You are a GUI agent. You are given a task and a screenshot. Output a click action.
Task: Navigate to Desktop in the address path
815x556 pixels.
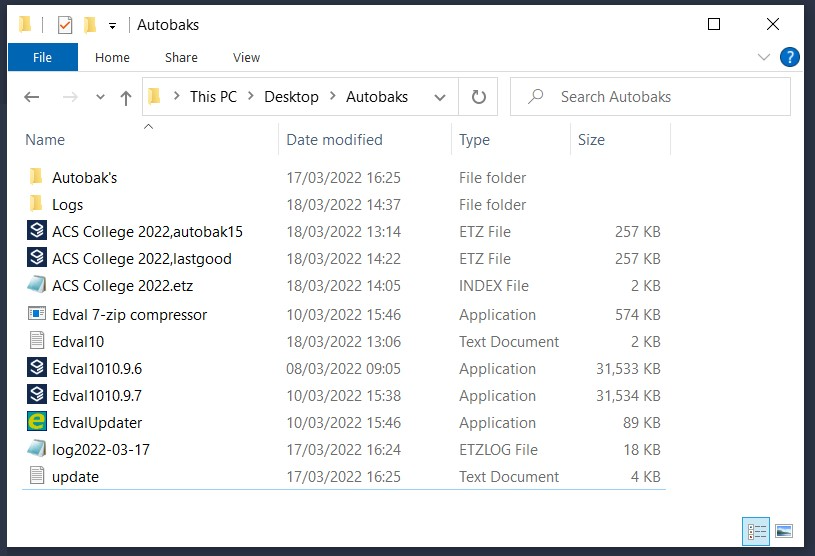tap(291, 97)
